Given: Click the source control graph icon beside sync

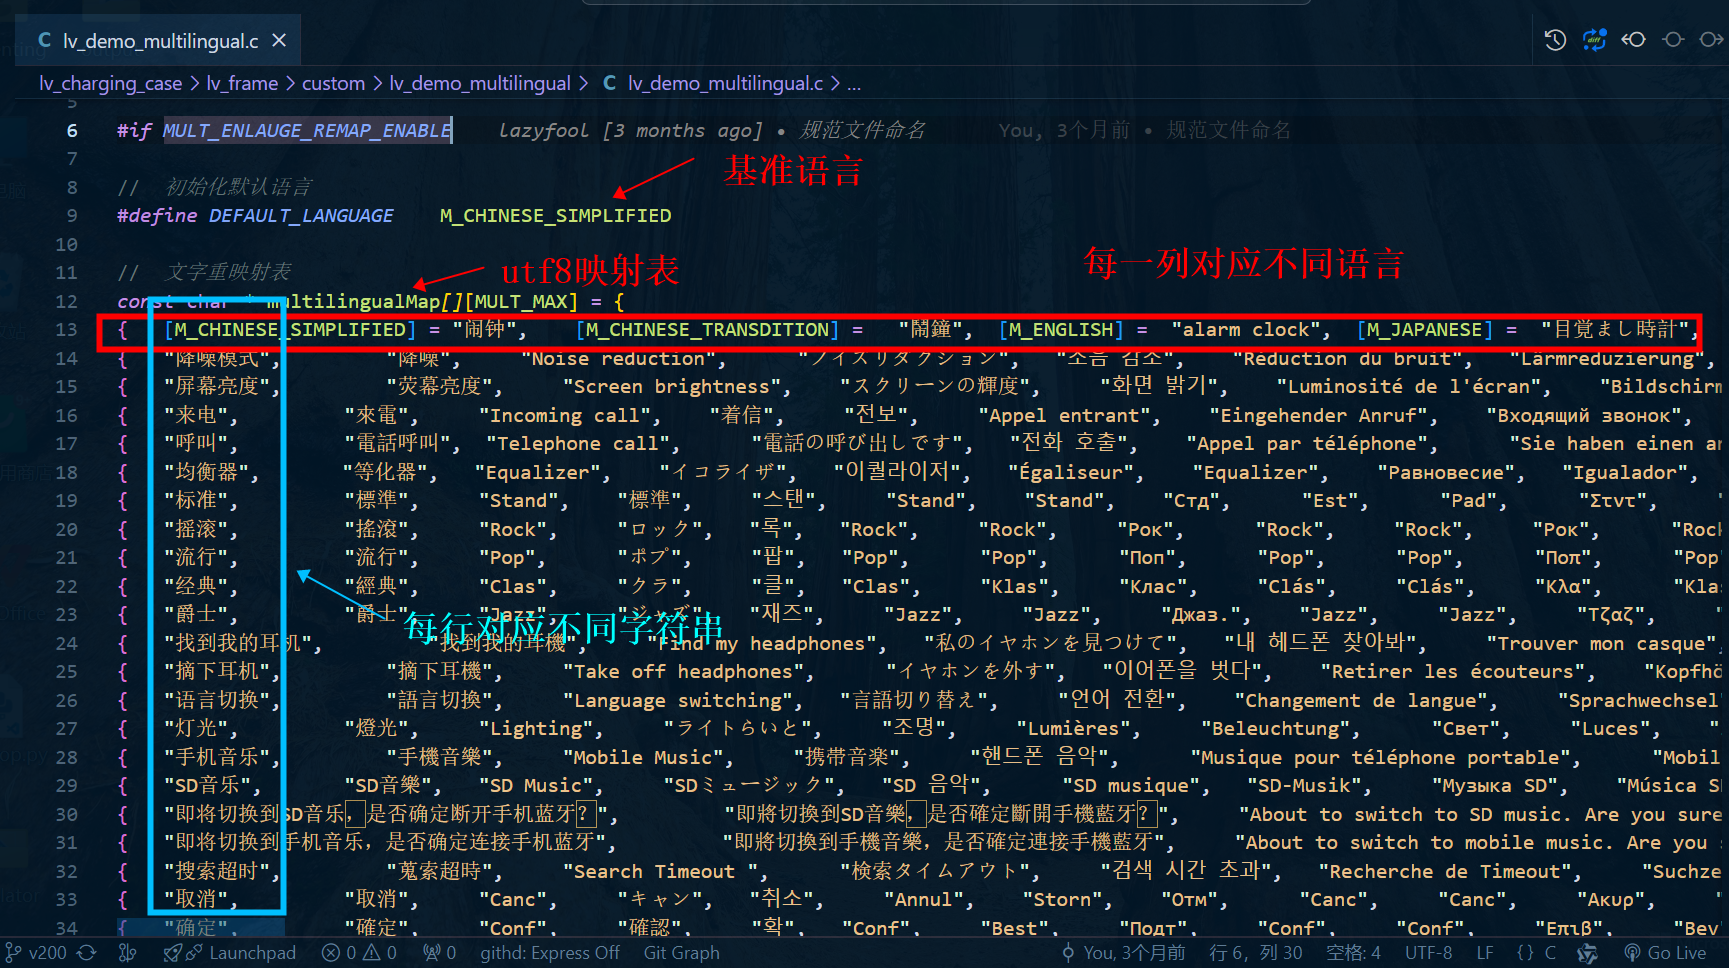Looking at the screenshot, I should tap(128, 953).
